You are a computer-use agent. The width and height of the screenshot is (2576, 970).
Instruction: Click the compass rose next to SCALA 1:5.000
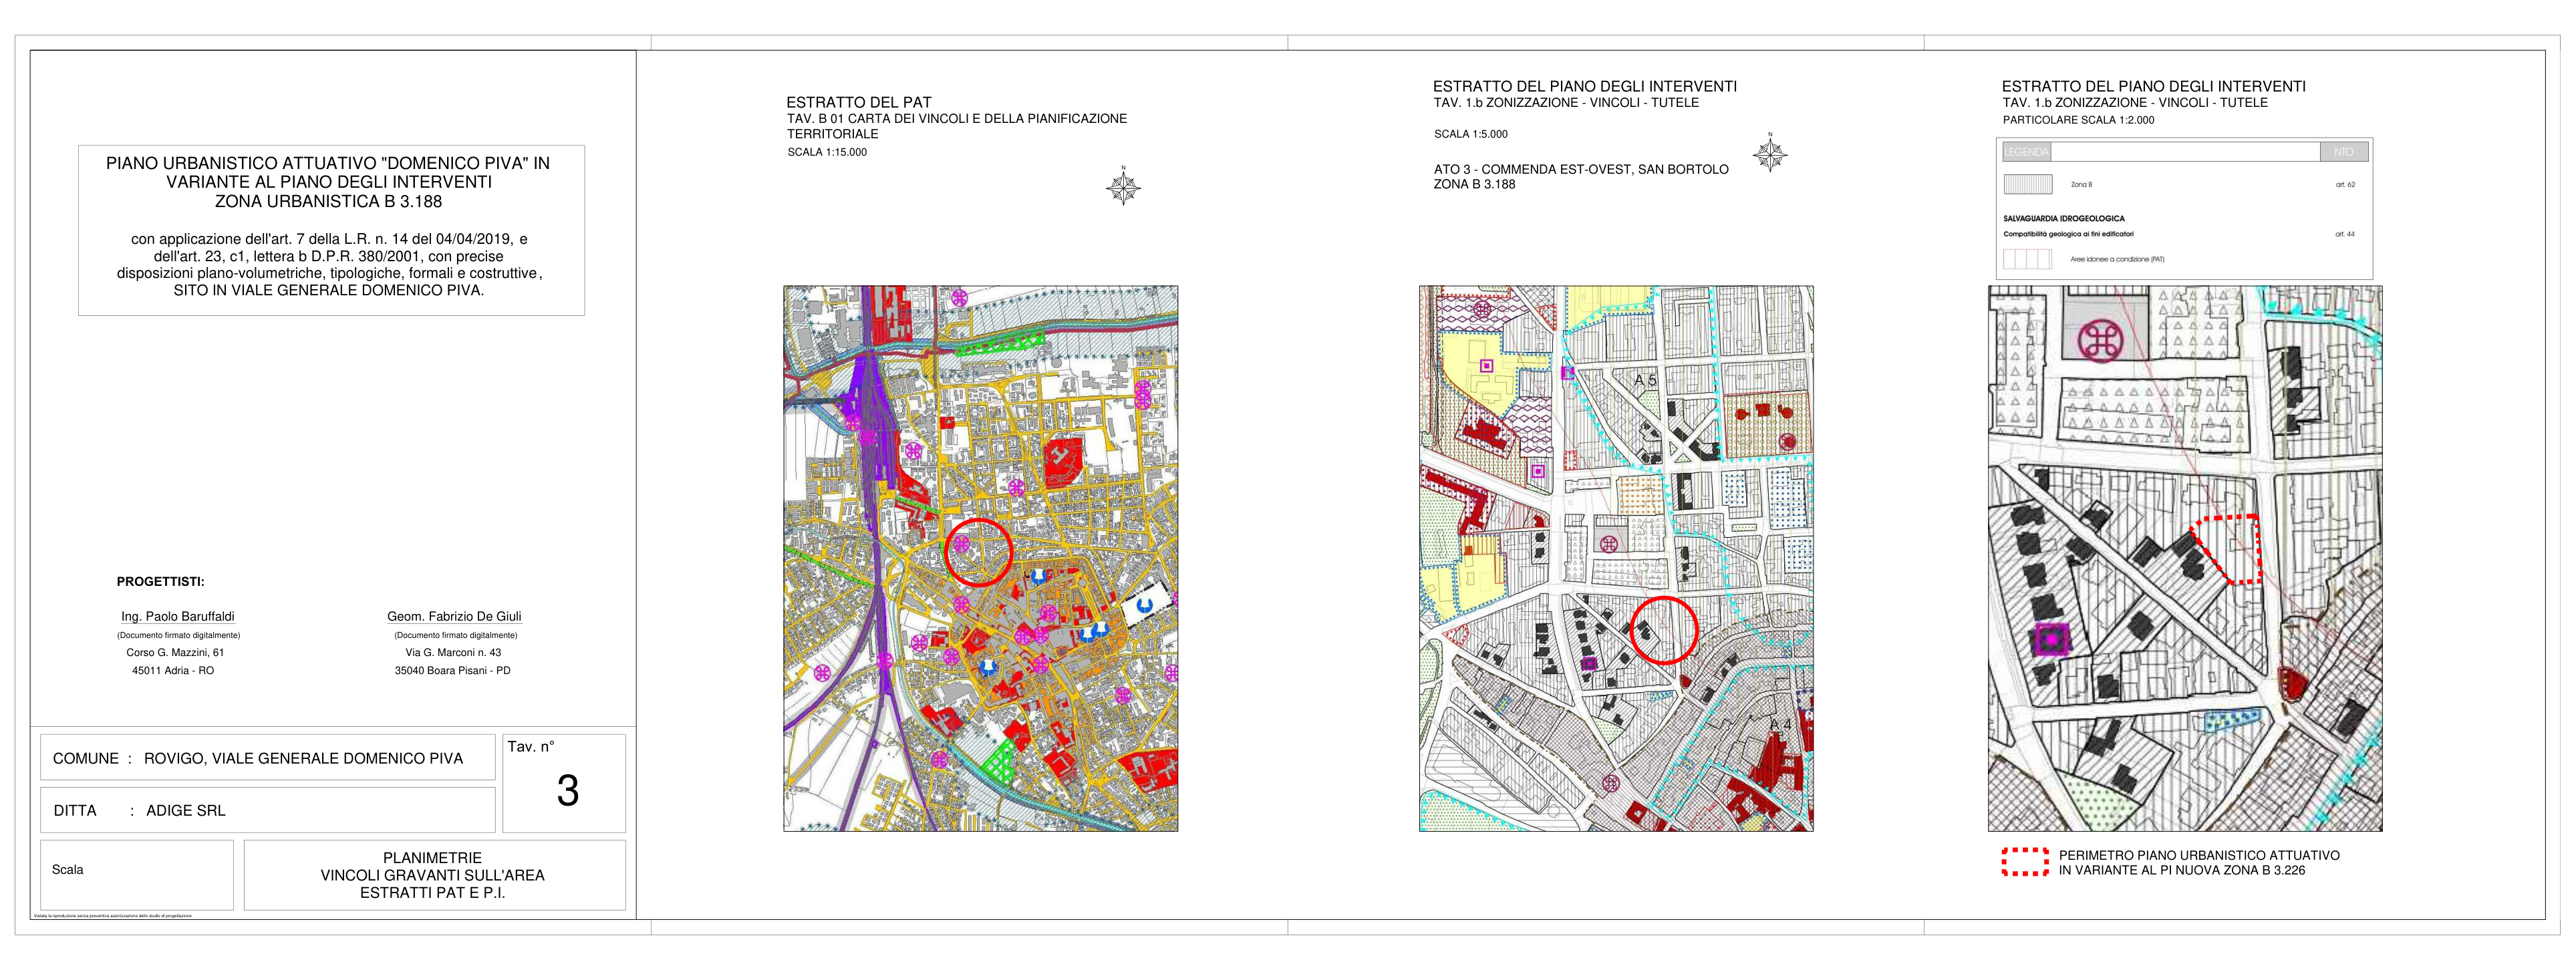tap(1770, 154)
